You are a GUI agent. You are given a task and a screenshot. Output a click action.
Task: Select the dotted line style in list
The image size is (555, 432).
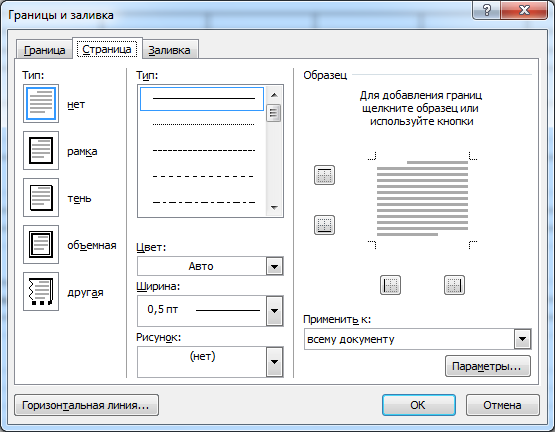point(203,124)
